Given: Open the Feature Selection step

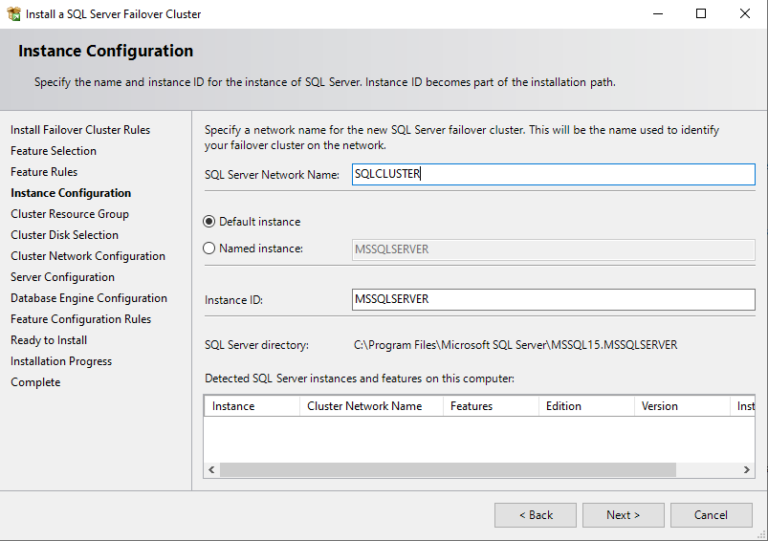Looking at the screenshot, I should tap(54, 151).
